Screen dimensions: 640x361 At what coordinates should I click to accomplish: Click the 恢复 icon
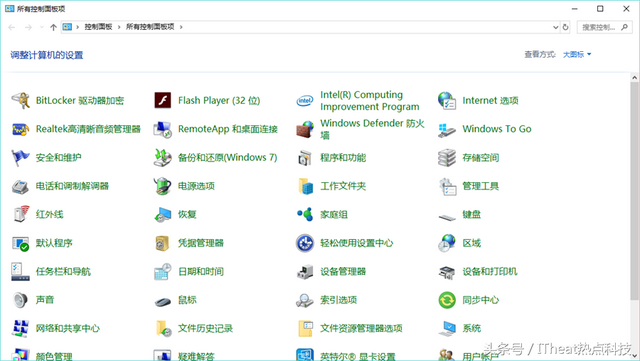pos(162,214)
